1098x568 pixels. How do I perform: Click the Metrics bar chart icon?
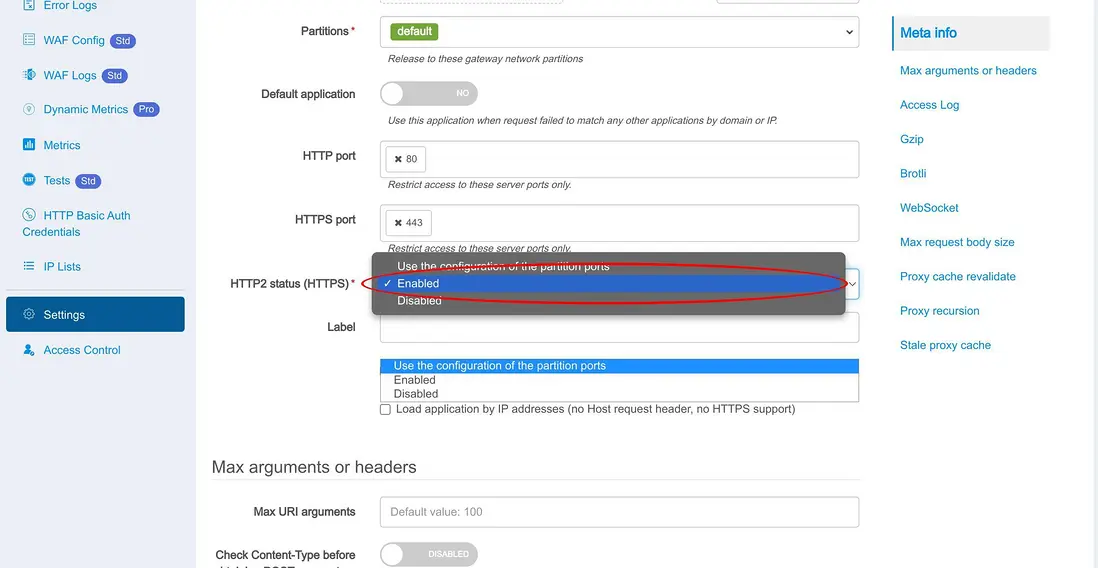(x=28, y=145)
